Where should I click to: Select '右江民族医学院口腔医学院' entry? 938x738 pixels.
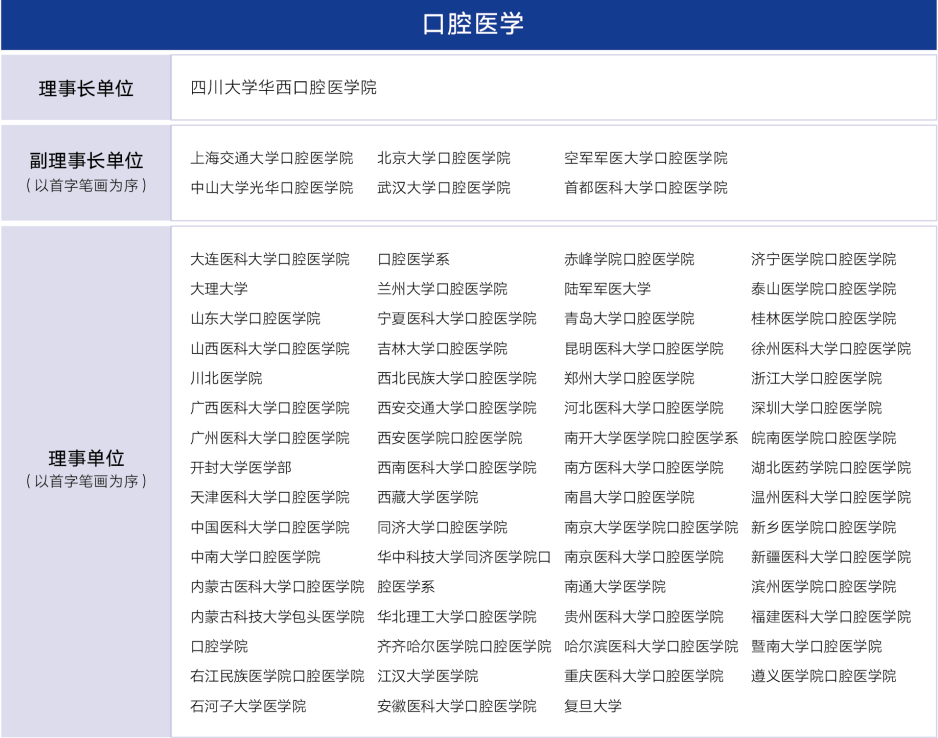click(278, 676)
